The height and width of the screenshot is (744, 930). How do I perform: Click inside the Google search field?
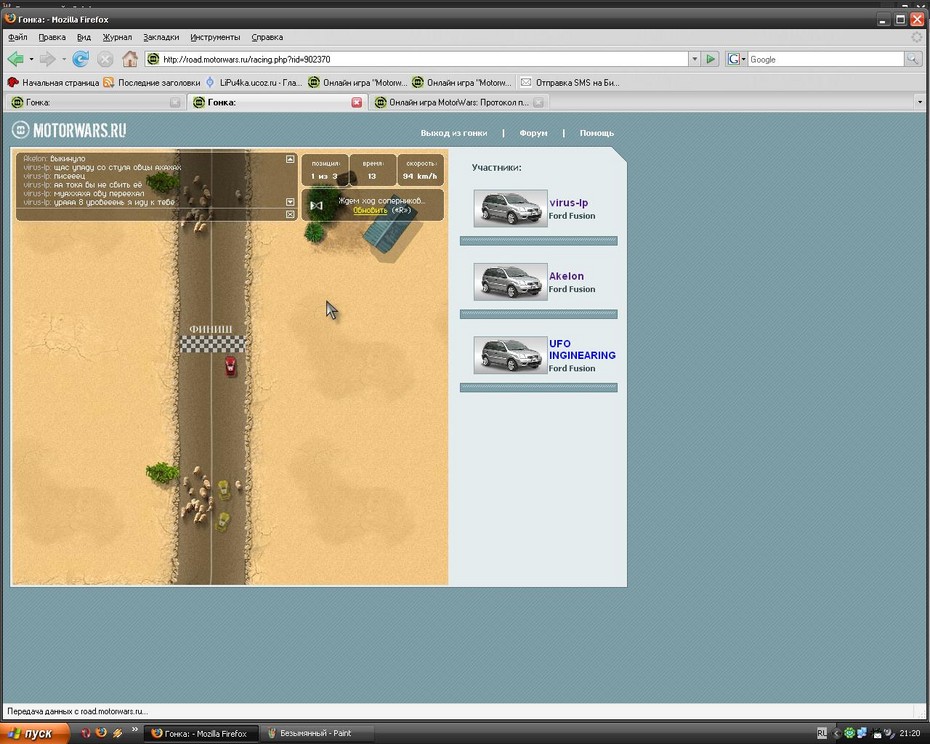825,59
